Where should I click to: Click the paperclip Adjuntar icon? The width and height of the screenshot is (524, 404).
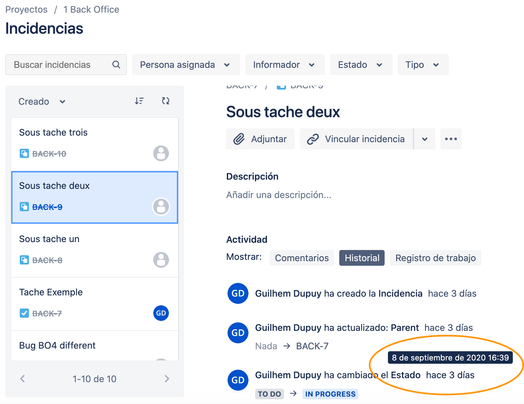pyautogui.click(x=239, y=139)
